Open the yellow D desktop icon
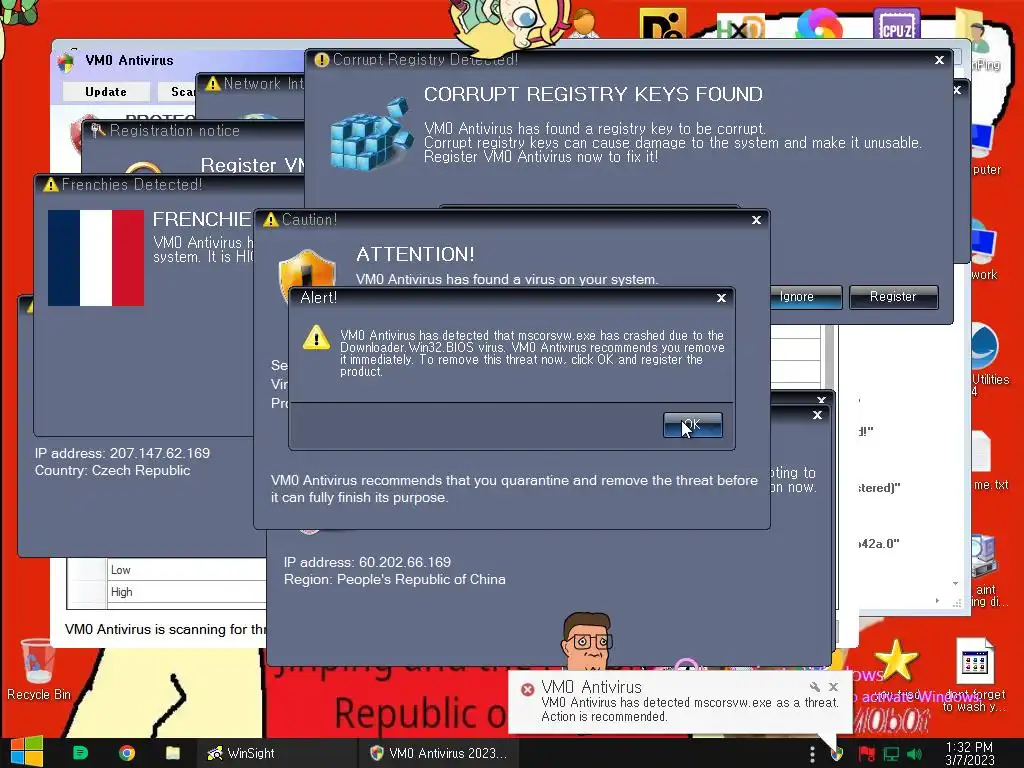The width and height of the screenshot is (1024, 768). tap(662, 25)
